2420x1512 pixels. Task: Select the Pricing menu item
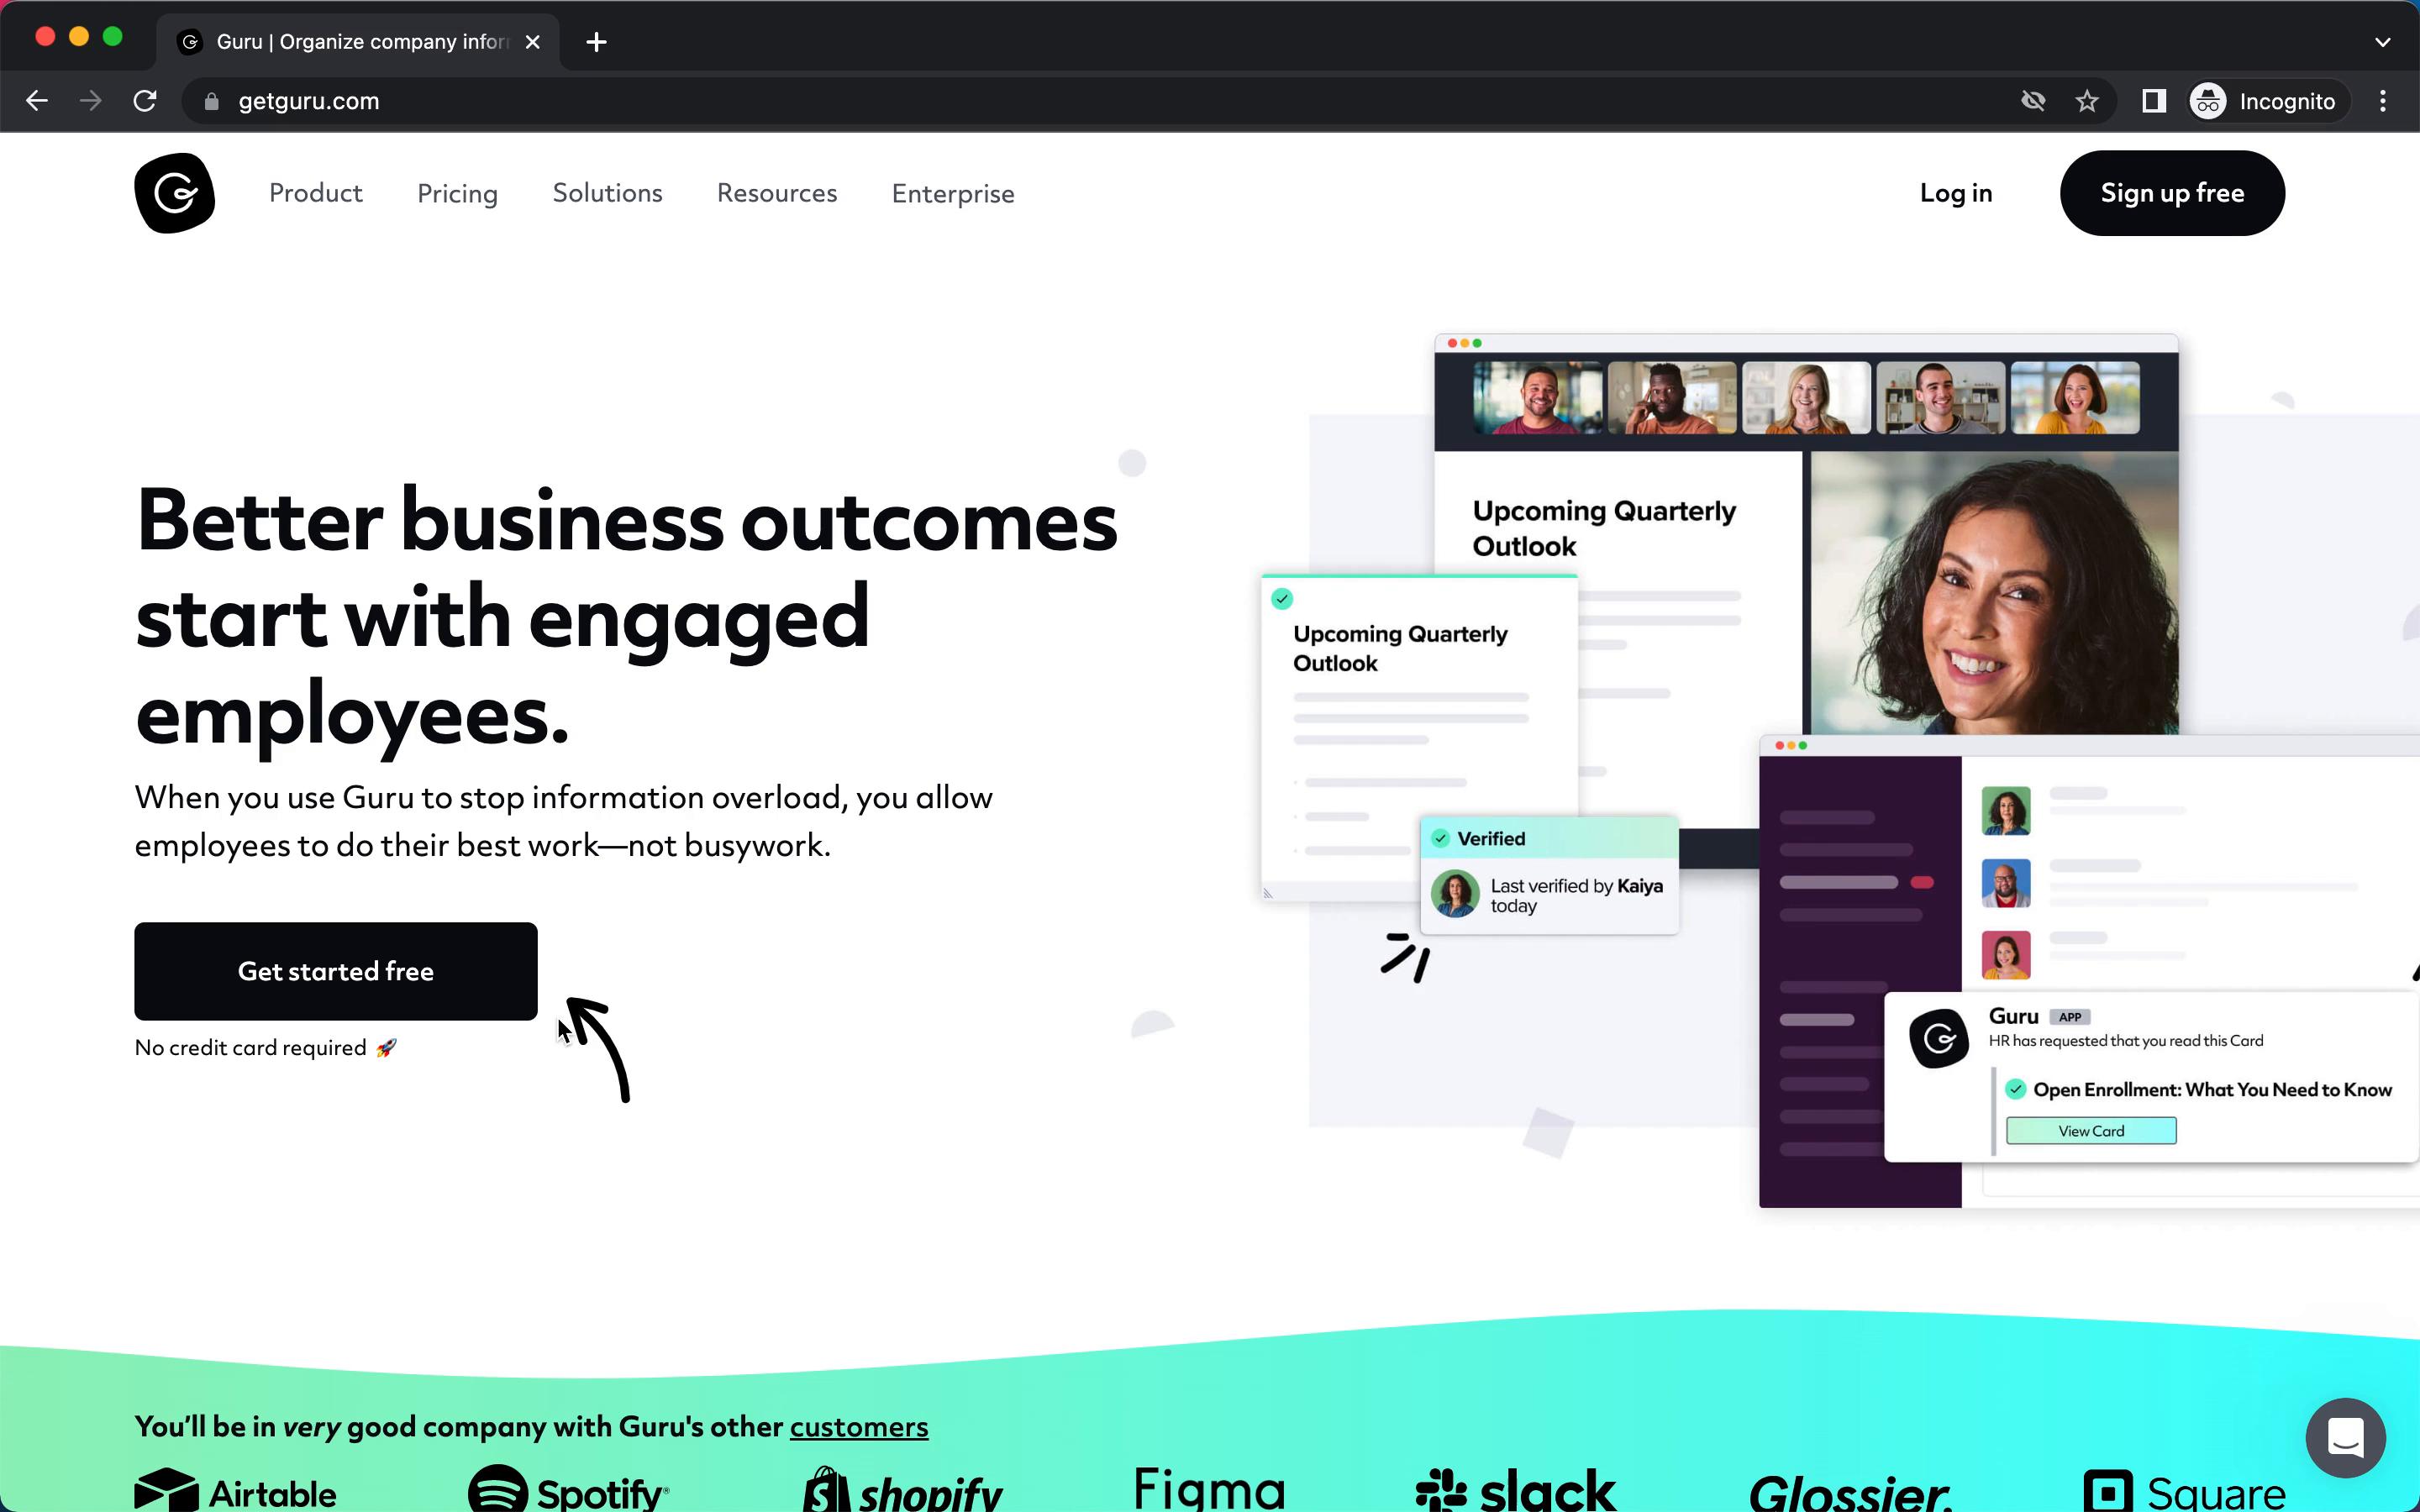456,193
